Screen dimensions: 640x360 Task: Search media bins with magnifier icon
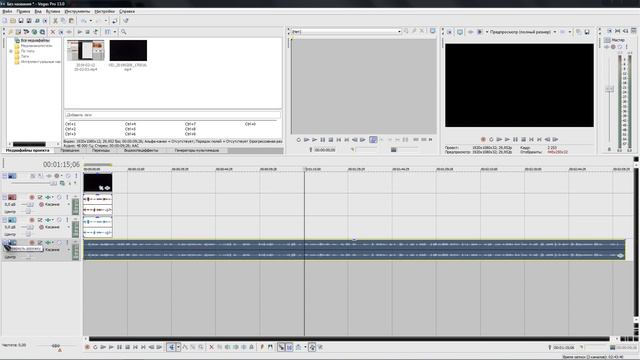(123, 32)
